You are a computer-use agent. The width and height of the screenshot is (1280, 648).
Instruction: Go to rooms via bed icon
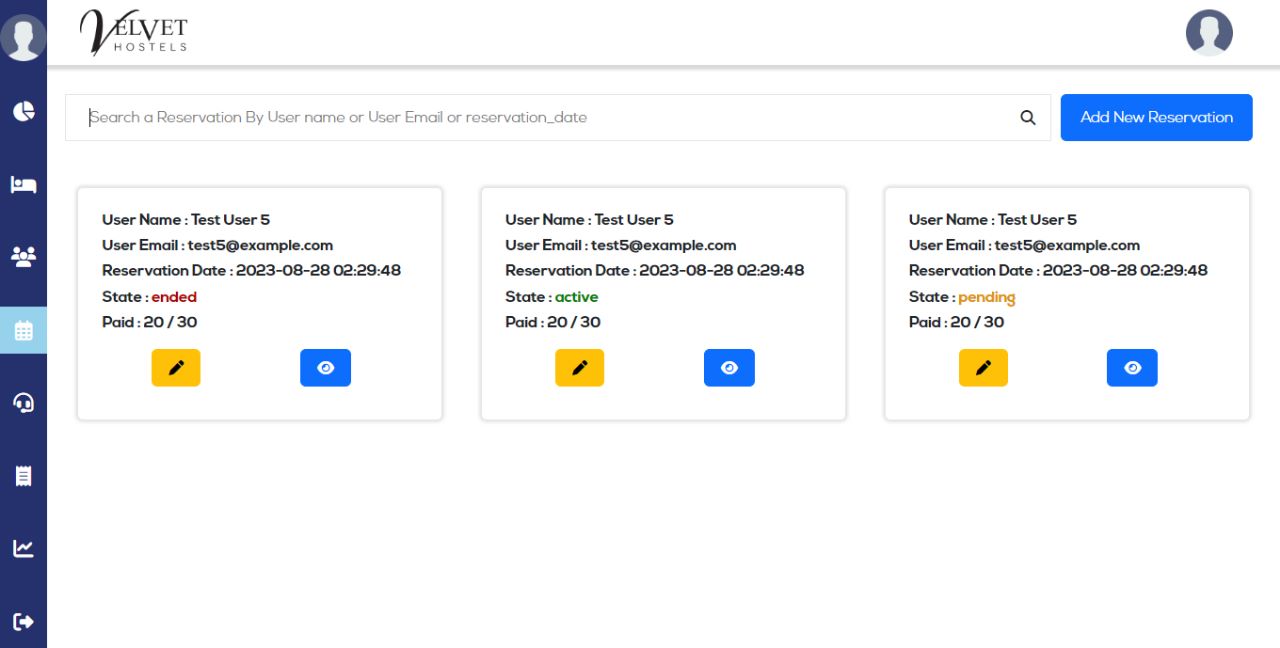pos(23,185)
